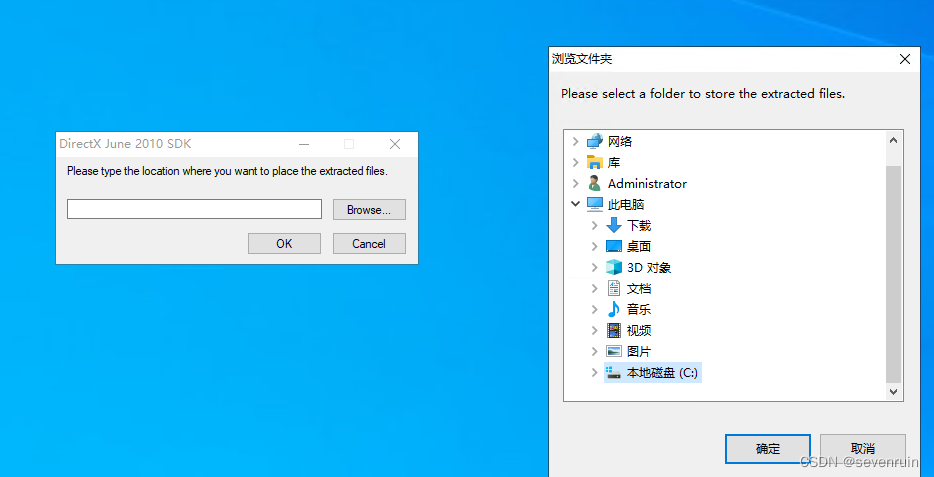Expand the 音乐 folder node
934x477 pixels.
(x=594, y=309)
